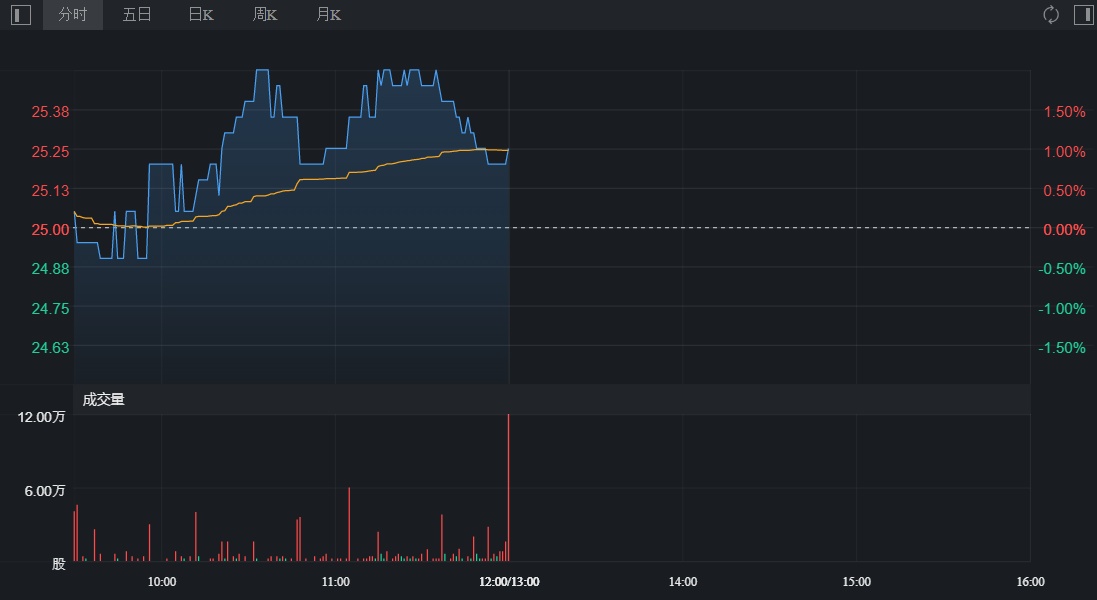Screen dimensions: 1097x600
Task: Toggle the right side panel icon
Action: tap(1083, 15)
